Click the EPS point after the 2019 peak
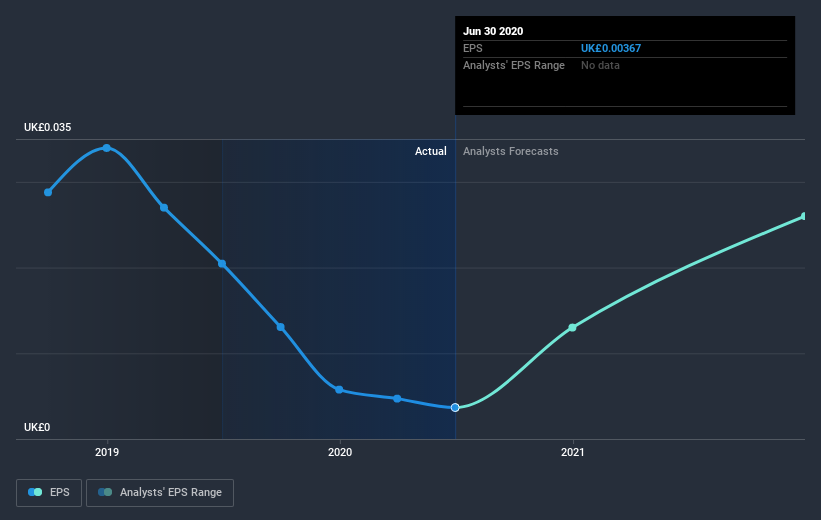This screenshot has height=520, width=821. point(164,208)
